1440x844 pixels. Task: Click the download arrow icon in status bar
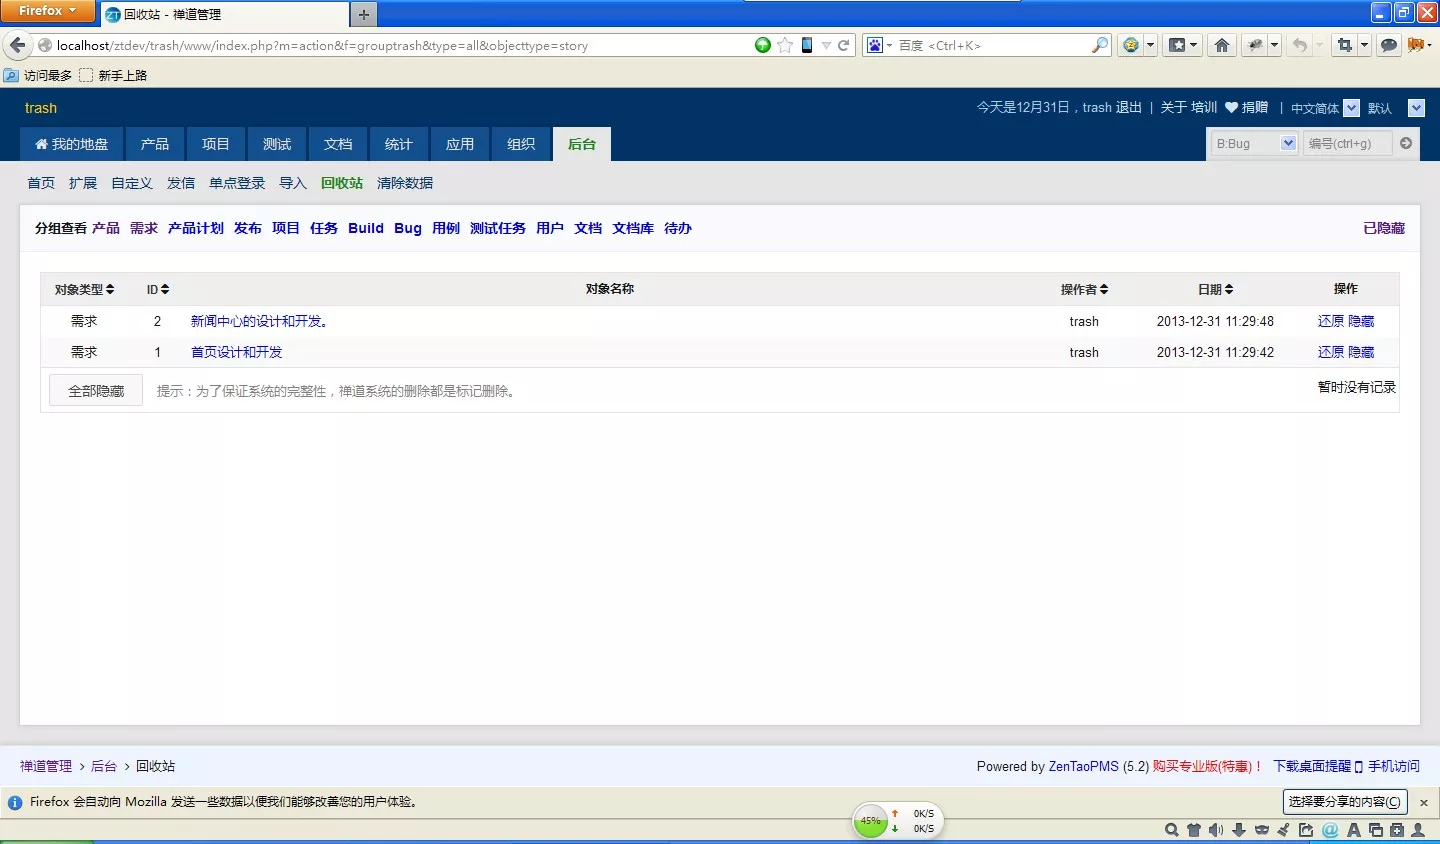(x=1239, y=830)
